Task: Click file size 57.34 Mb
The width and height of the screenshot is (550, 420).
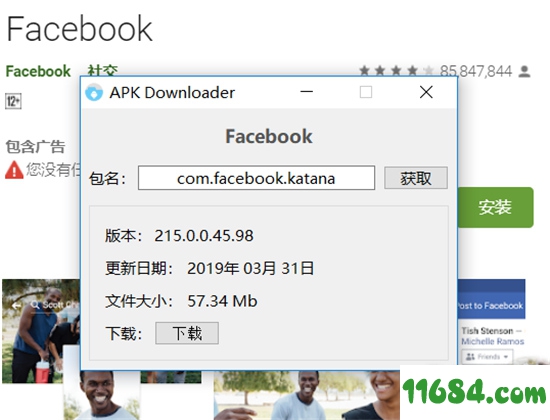Action: click(x=222, y=301)
